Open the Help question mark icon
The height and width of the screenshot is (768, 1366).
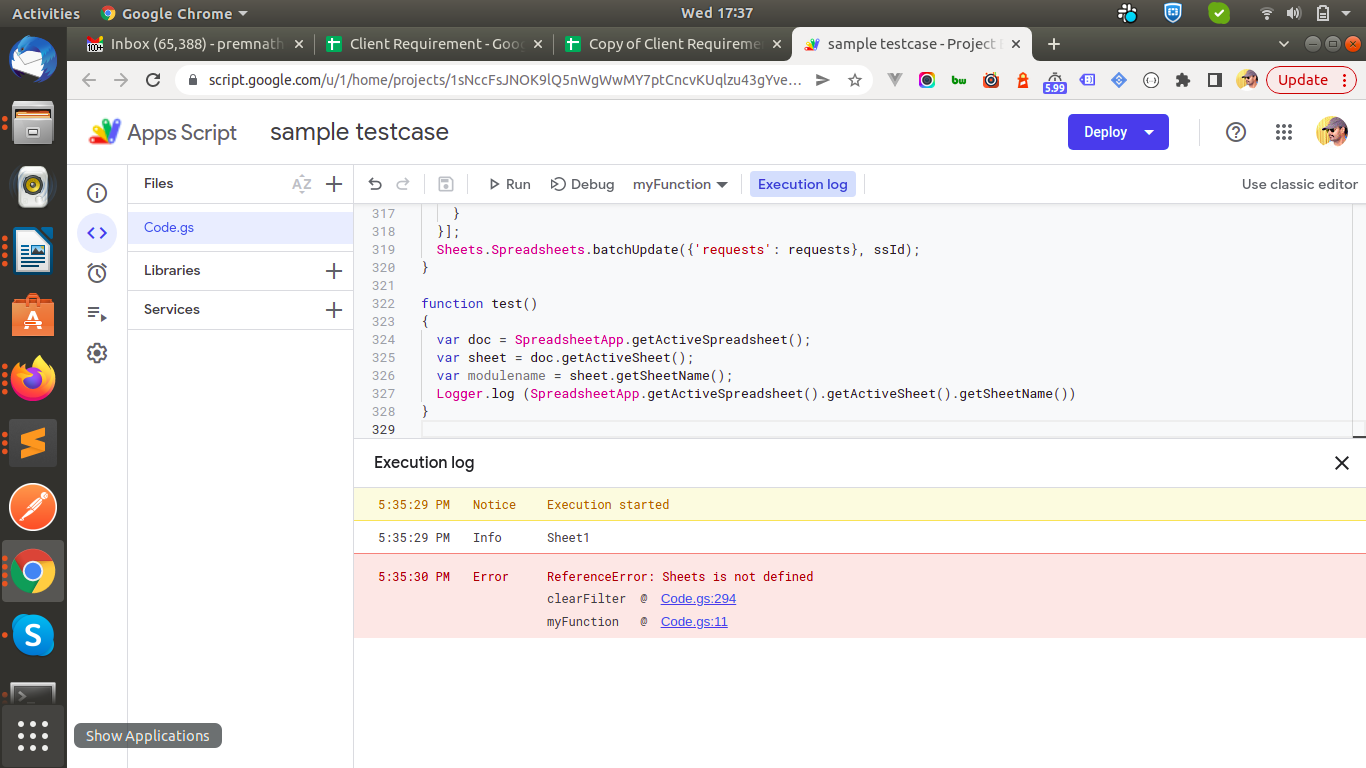(1236, 132)
